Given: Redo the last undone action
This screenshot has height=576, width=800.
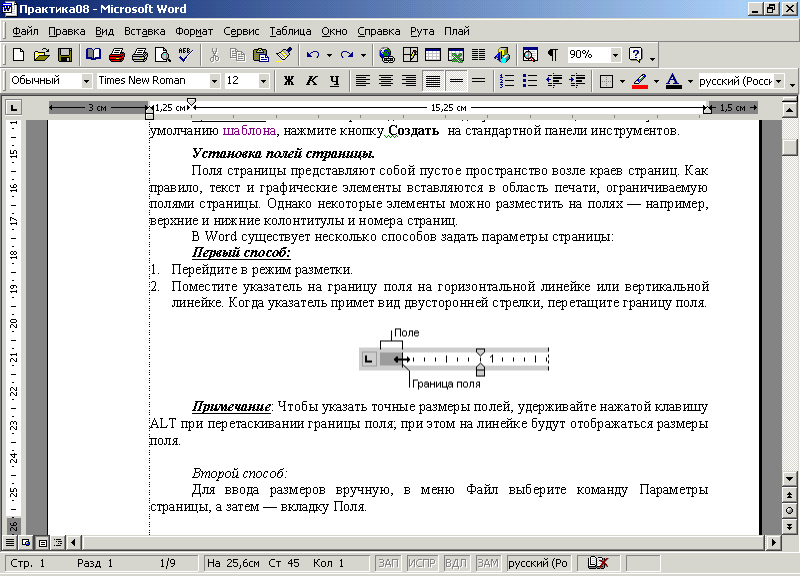Looking at the screenshot, I should pyautogui.click(x=347, y=55).
